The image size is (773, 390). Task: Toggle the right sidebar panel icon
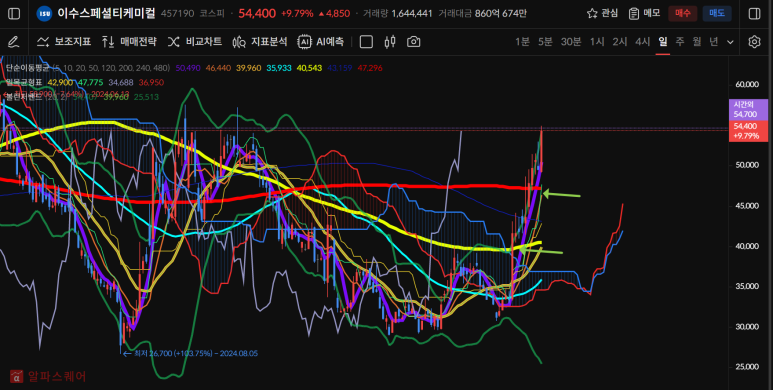tap(754, 14)
